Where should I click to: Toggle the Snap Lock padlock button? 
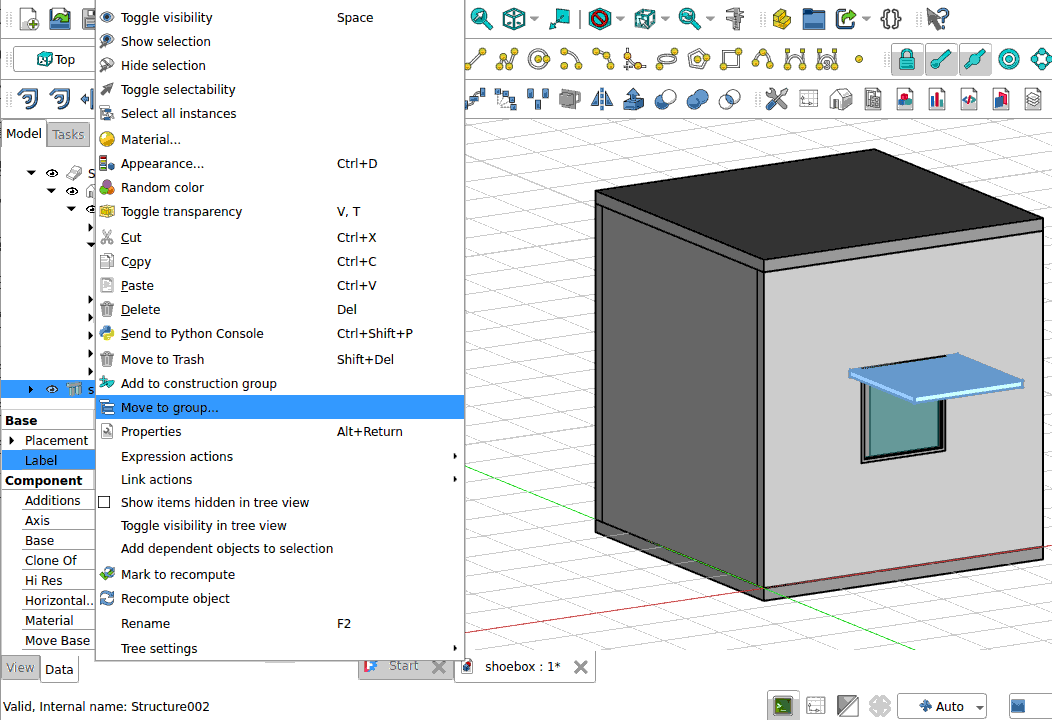pyautogui.click(x=906, y=60)
